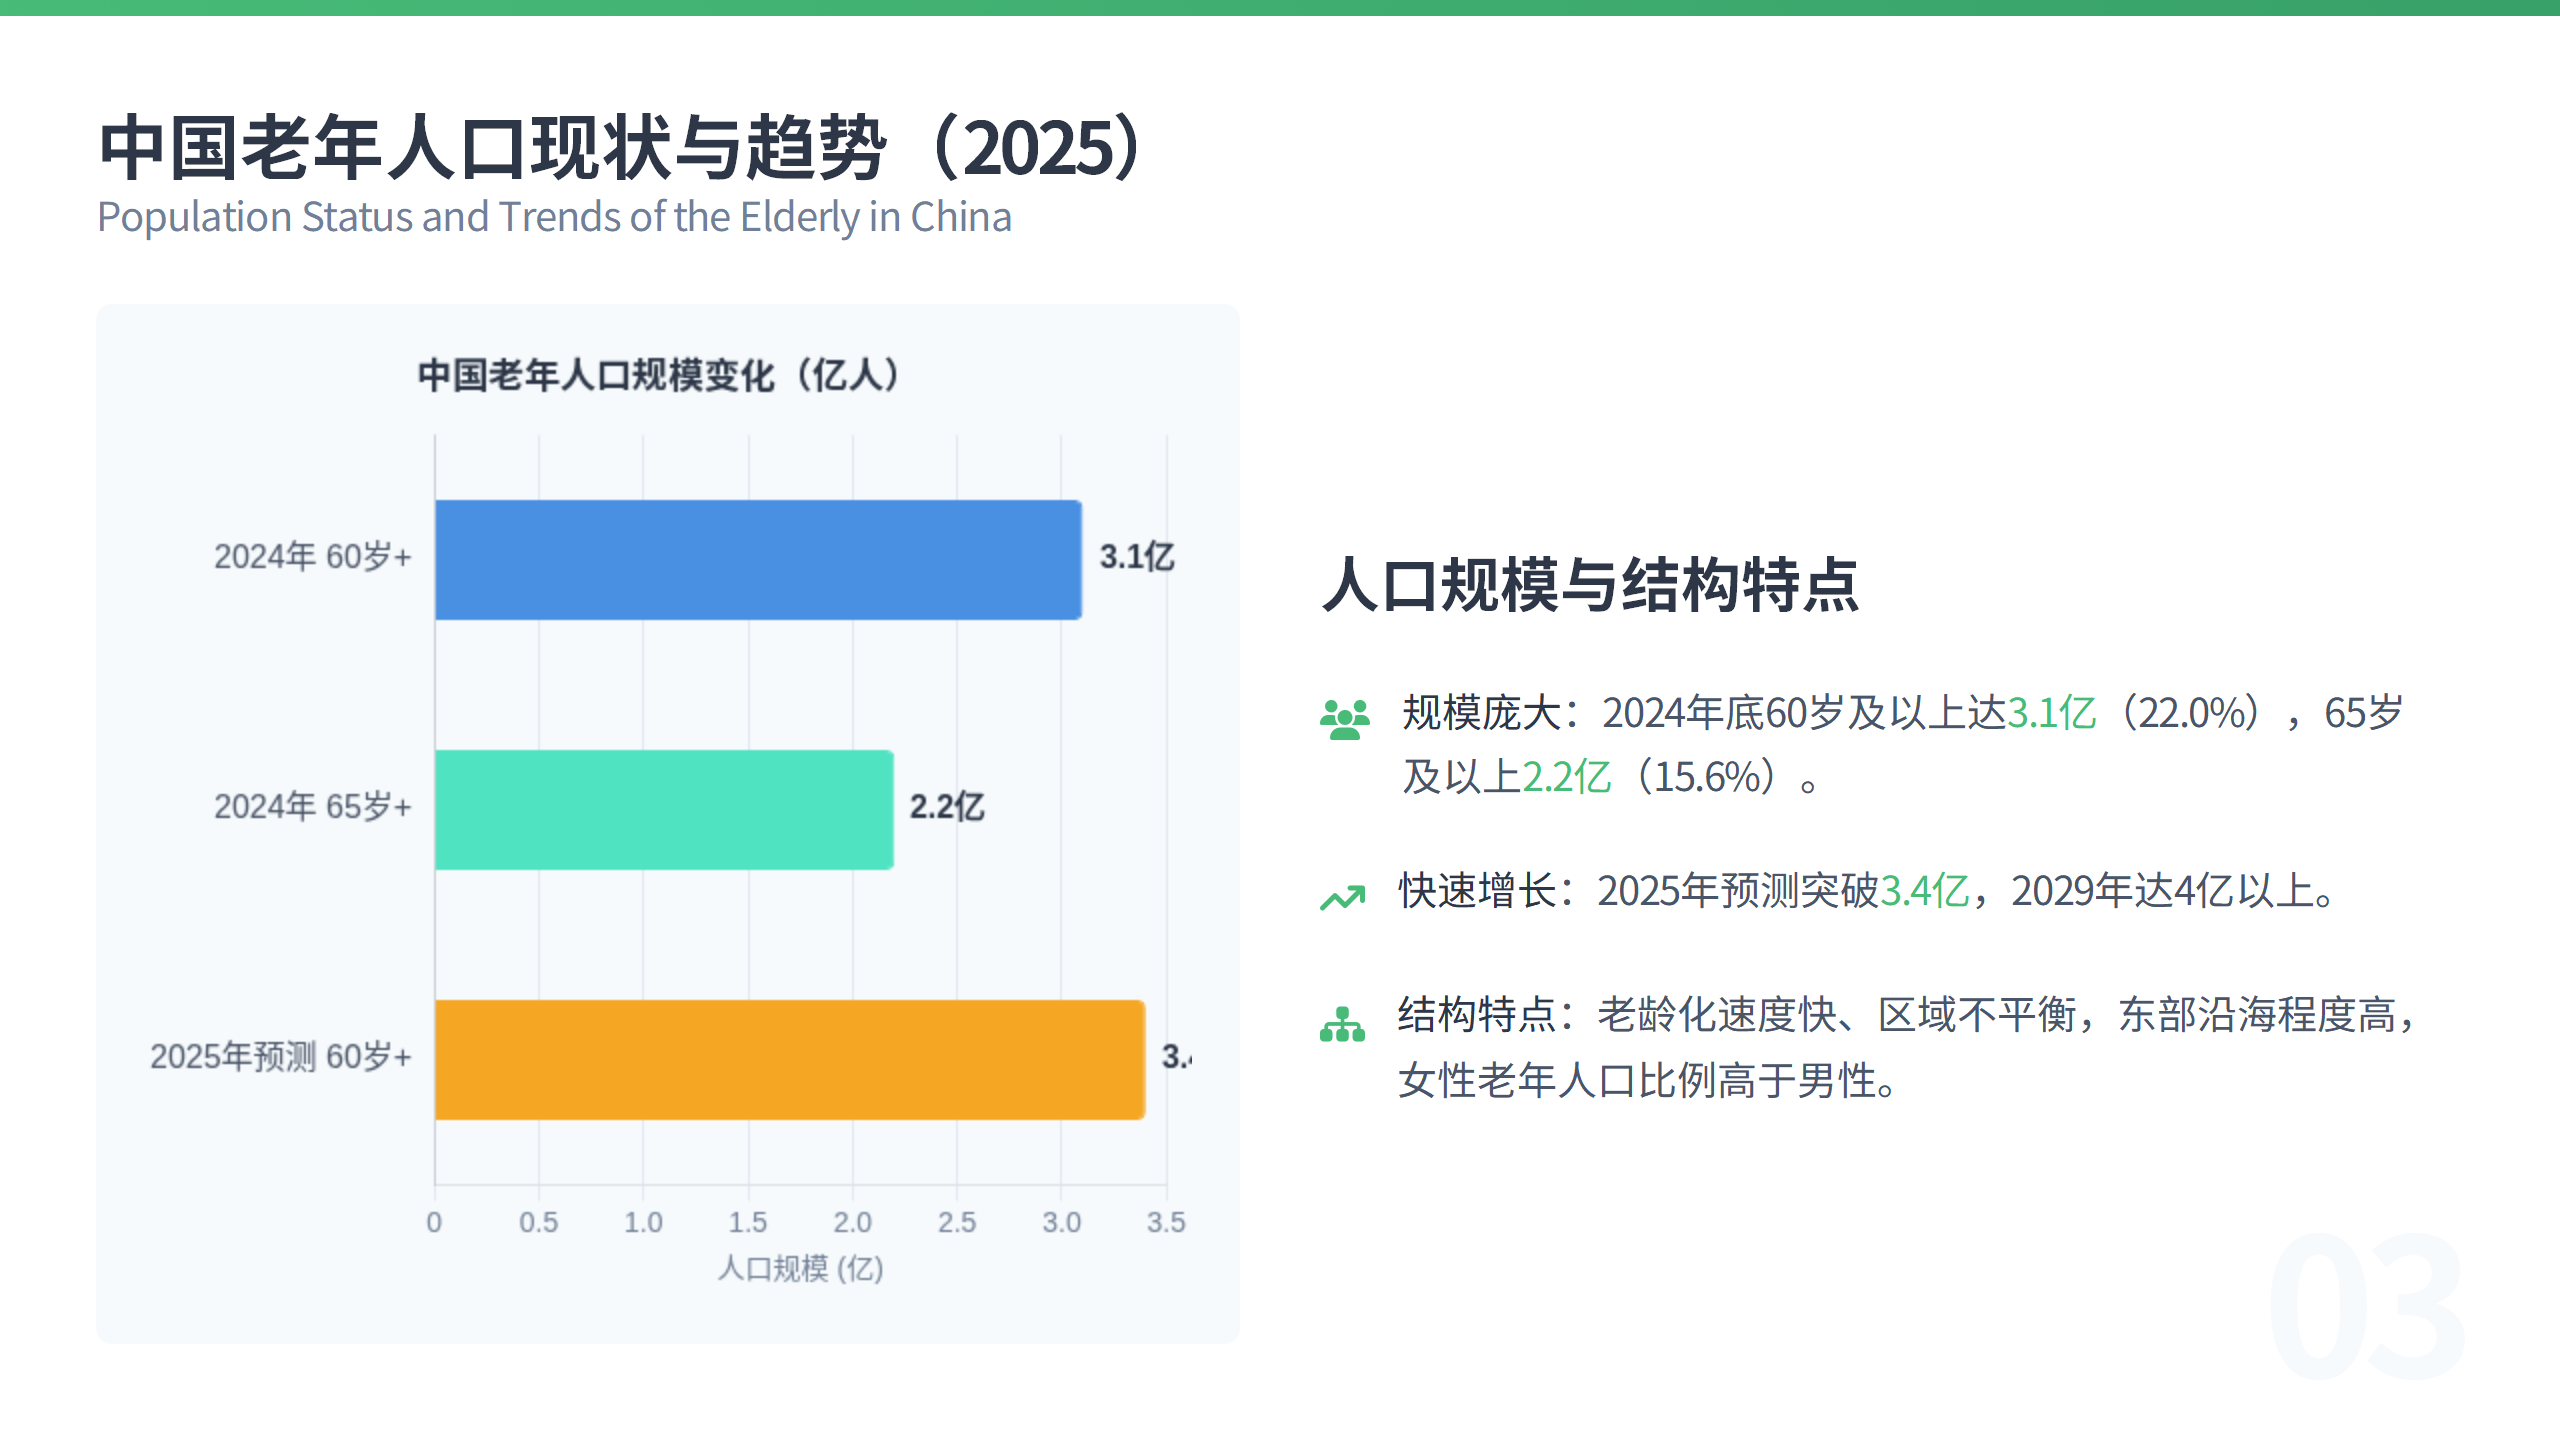Click the 2025年预测 60岁+ axis label

(x=280, y=1057)
